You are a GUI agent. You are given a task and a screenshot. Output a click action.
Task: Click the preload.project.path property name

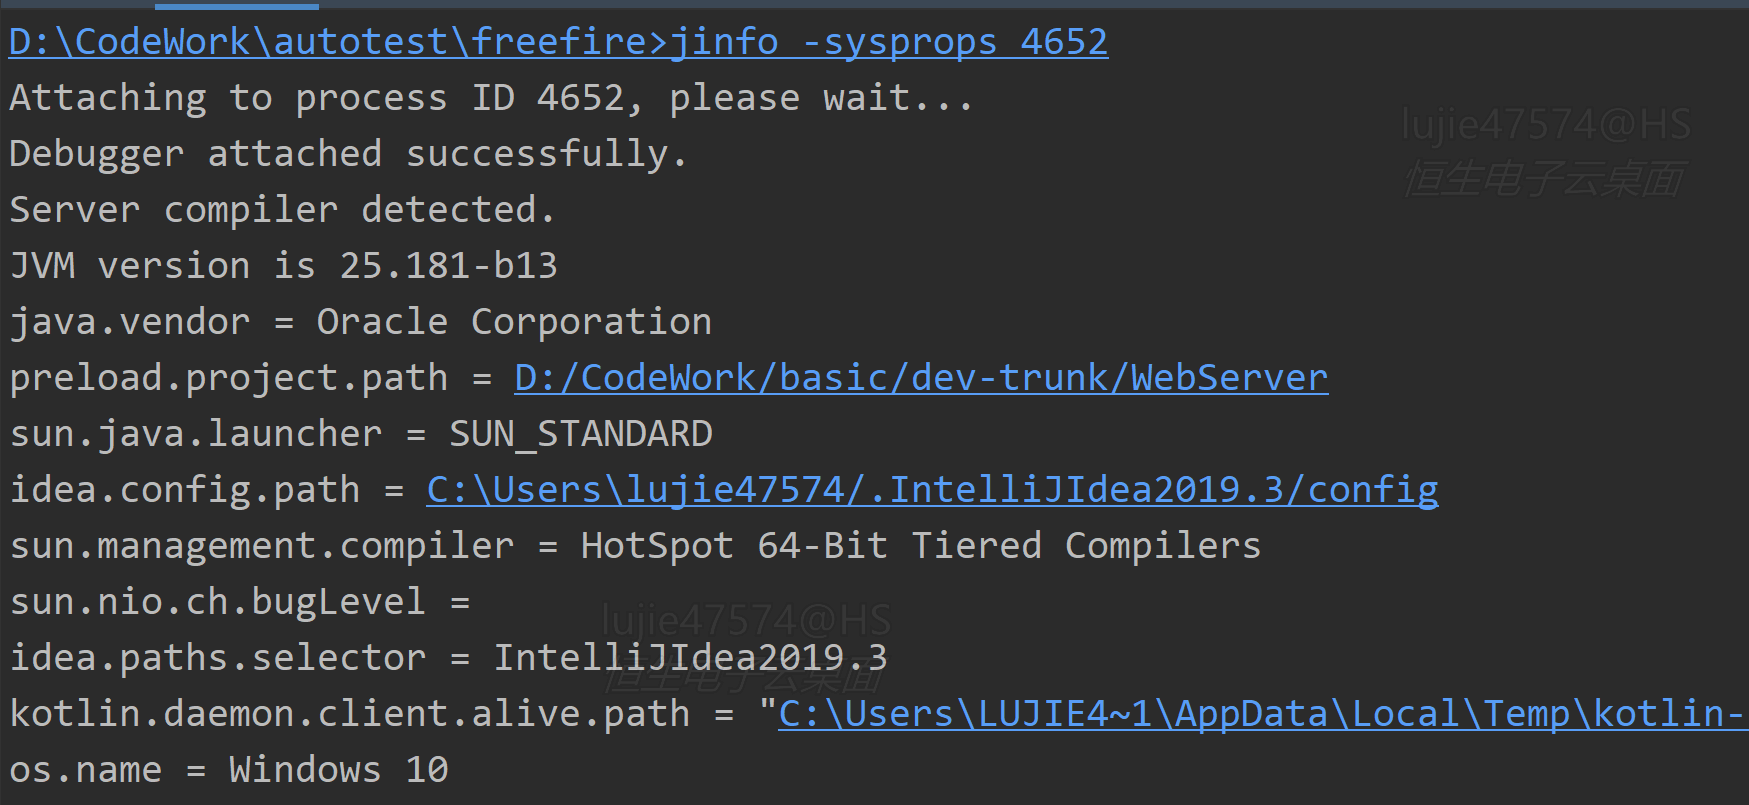(x=229, y=378)
